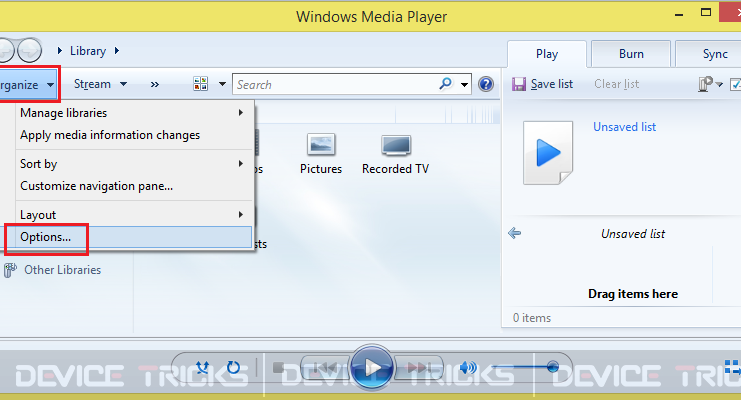Click the Next track button

418,367
